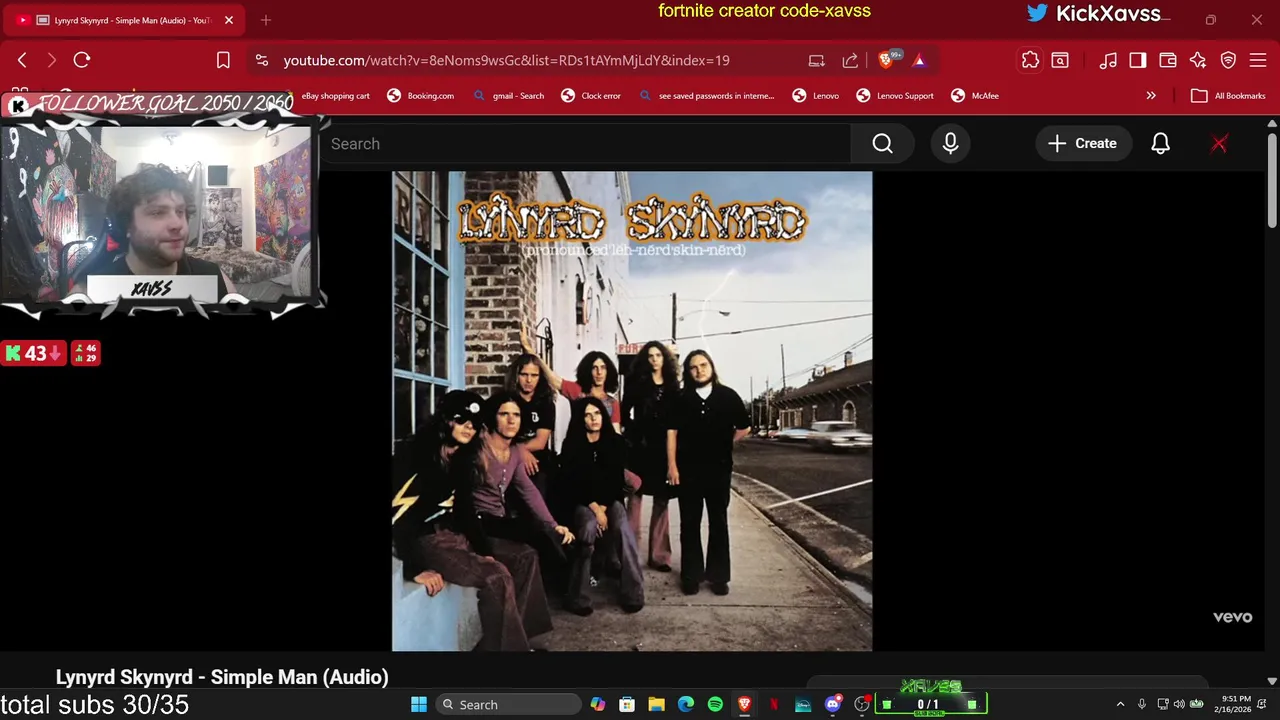Screen dimensions: 1280x720
Task: Open Discord from the taskbar
Action: click(833, 705)
